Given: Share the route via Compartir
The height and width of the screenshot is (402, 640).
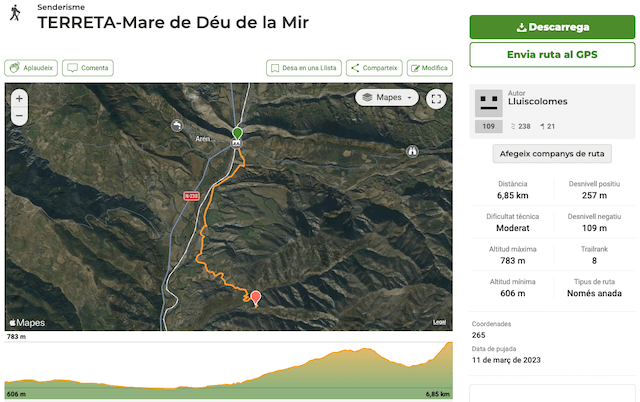Looking at the screenshot, I should [x=374, y=68].
